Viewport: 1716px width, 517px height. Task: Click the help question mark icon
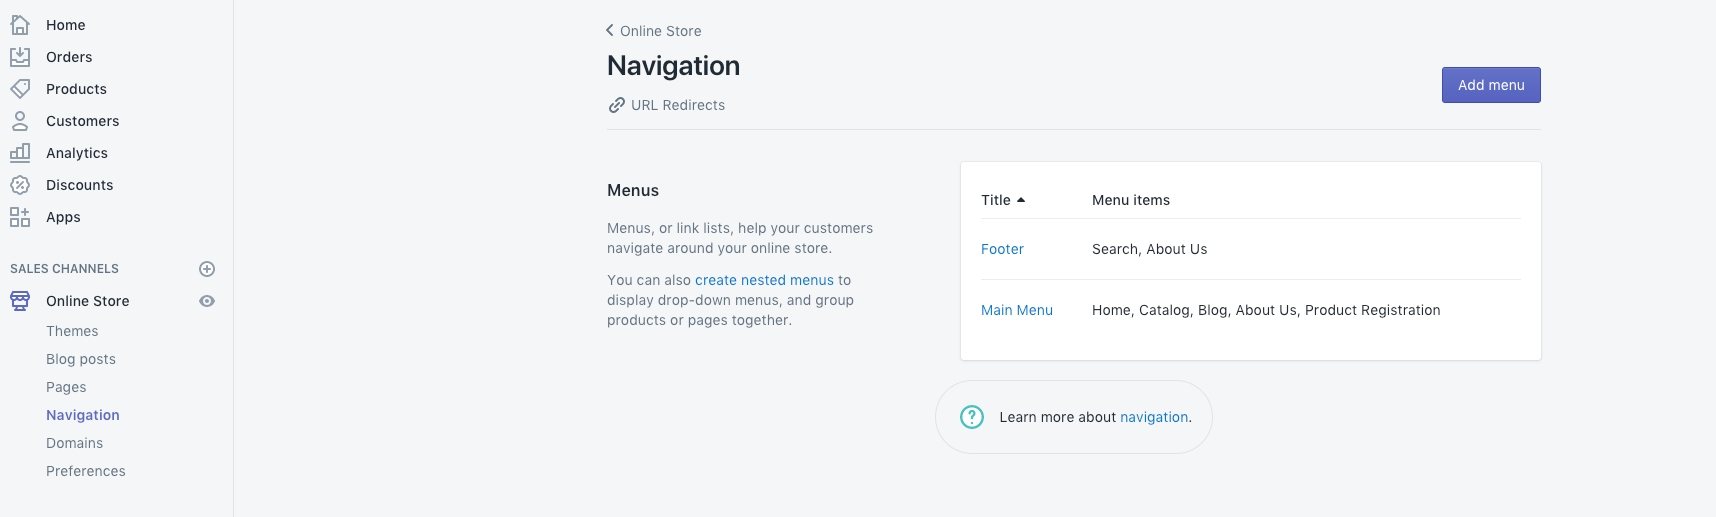click(x=972, y=417)
